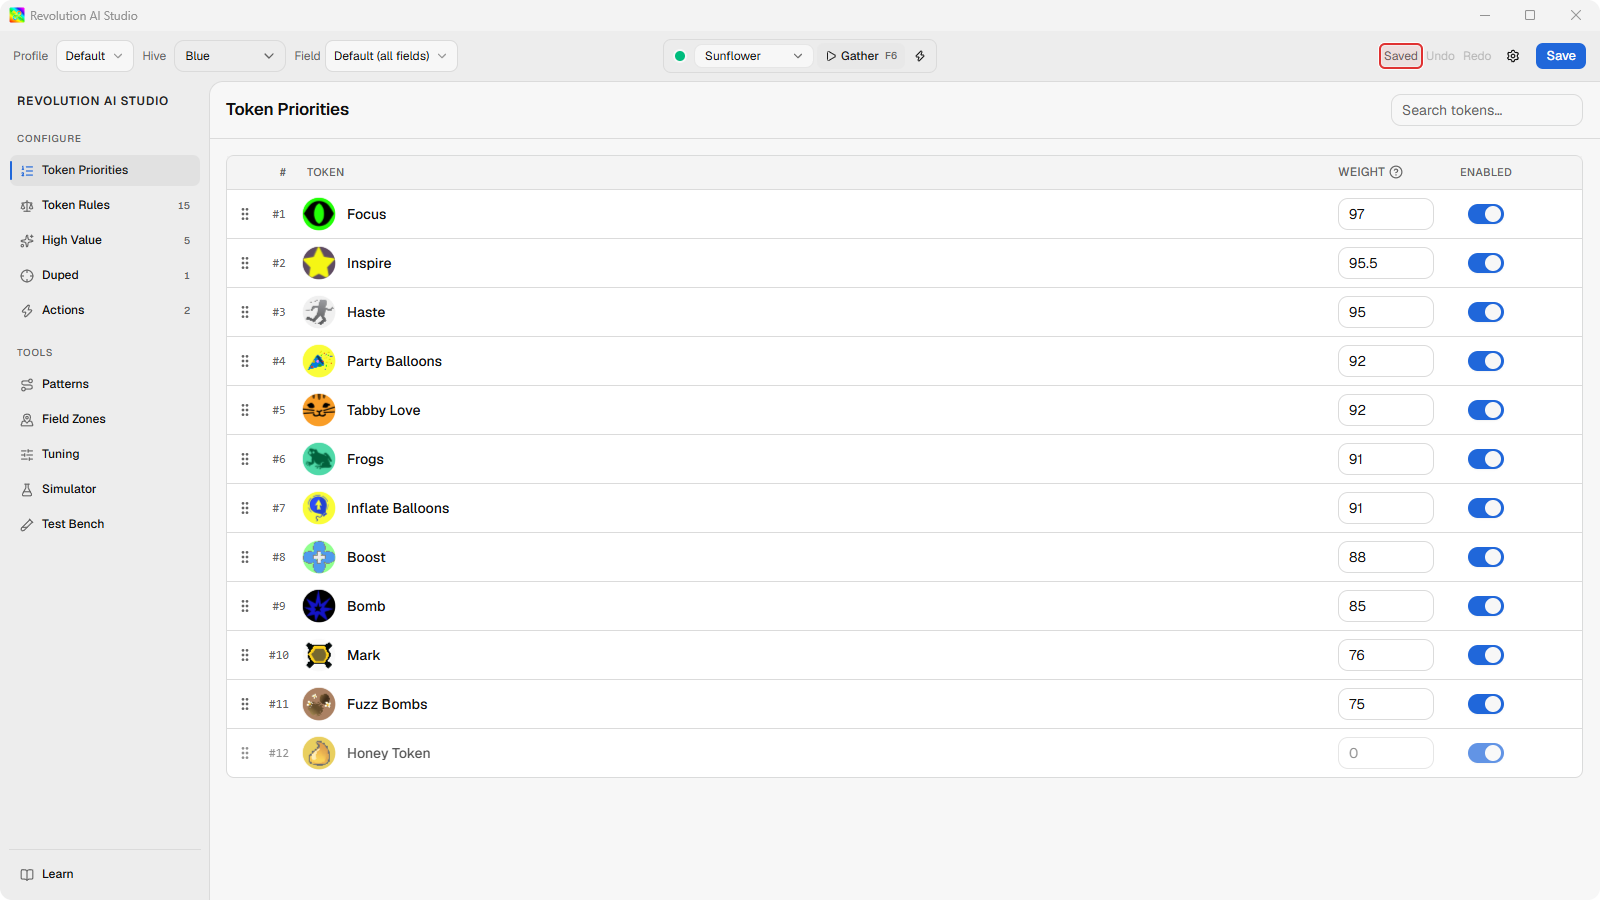
Task: Click the Party Balloons token icon
Action: [319, 361]
